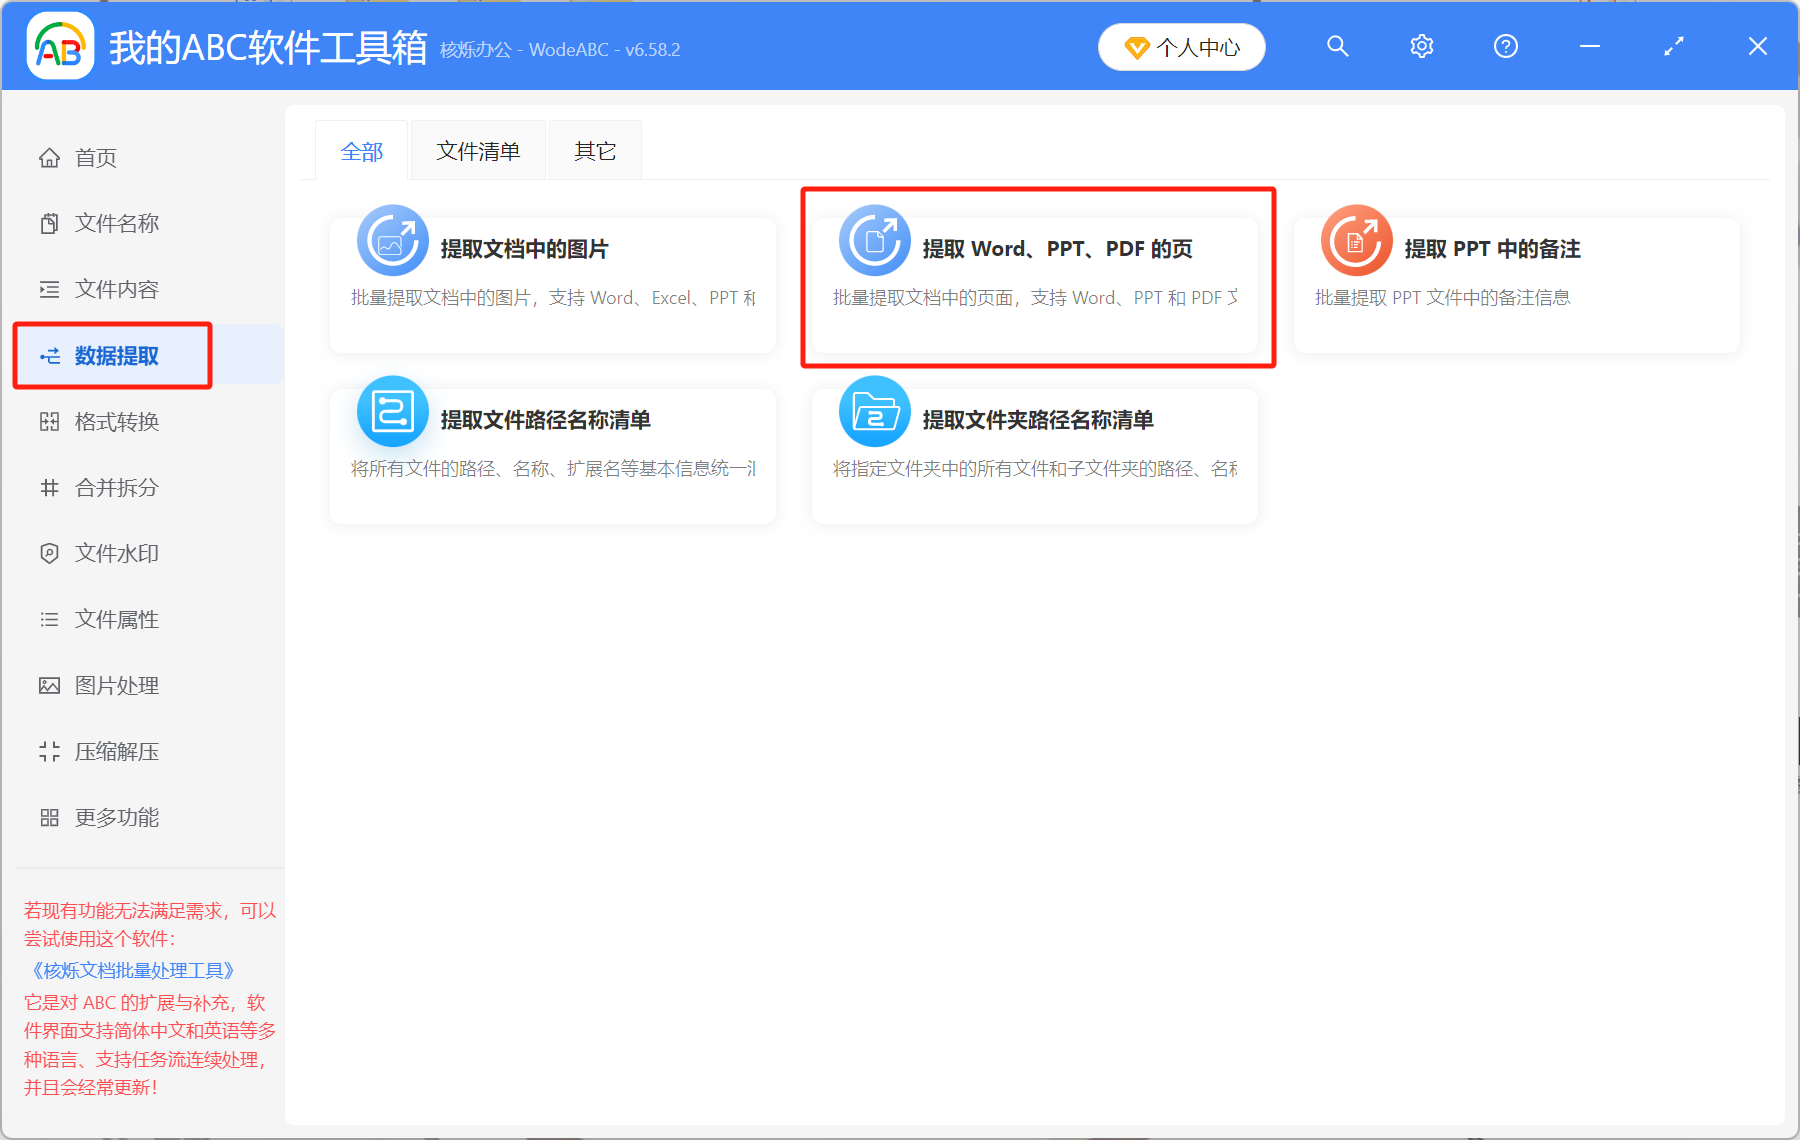
Task: Switch to the 其它 tab
Action: (594, 150)
